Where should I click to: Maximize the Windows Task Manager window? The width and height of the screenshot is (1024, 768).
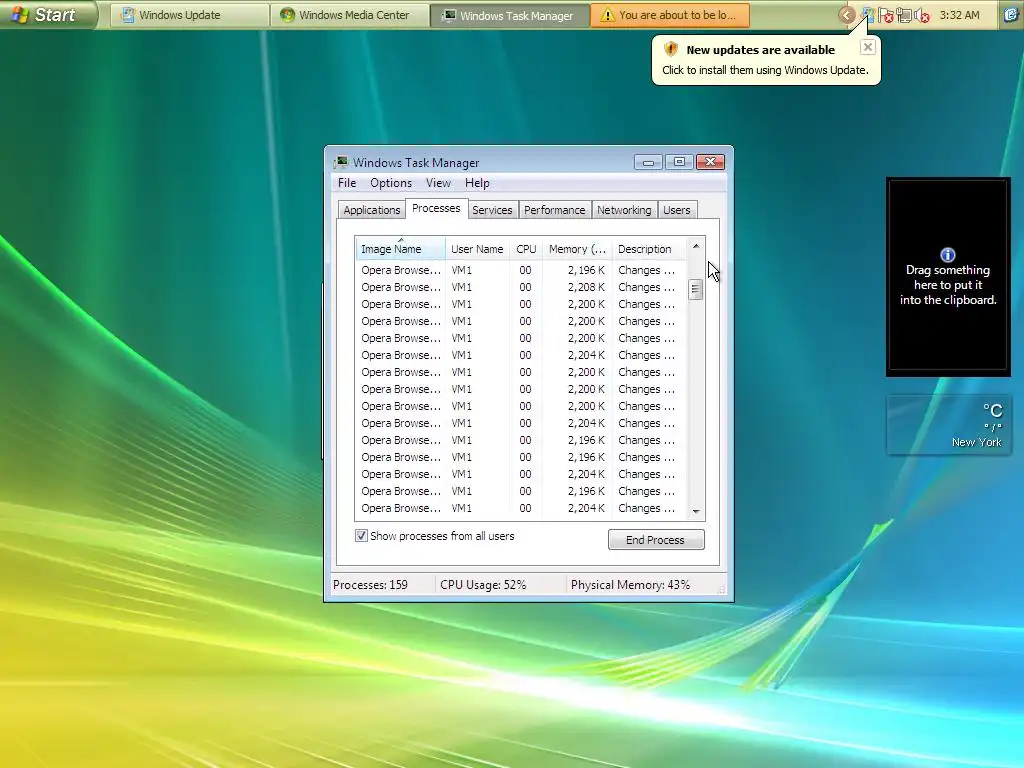679,162
